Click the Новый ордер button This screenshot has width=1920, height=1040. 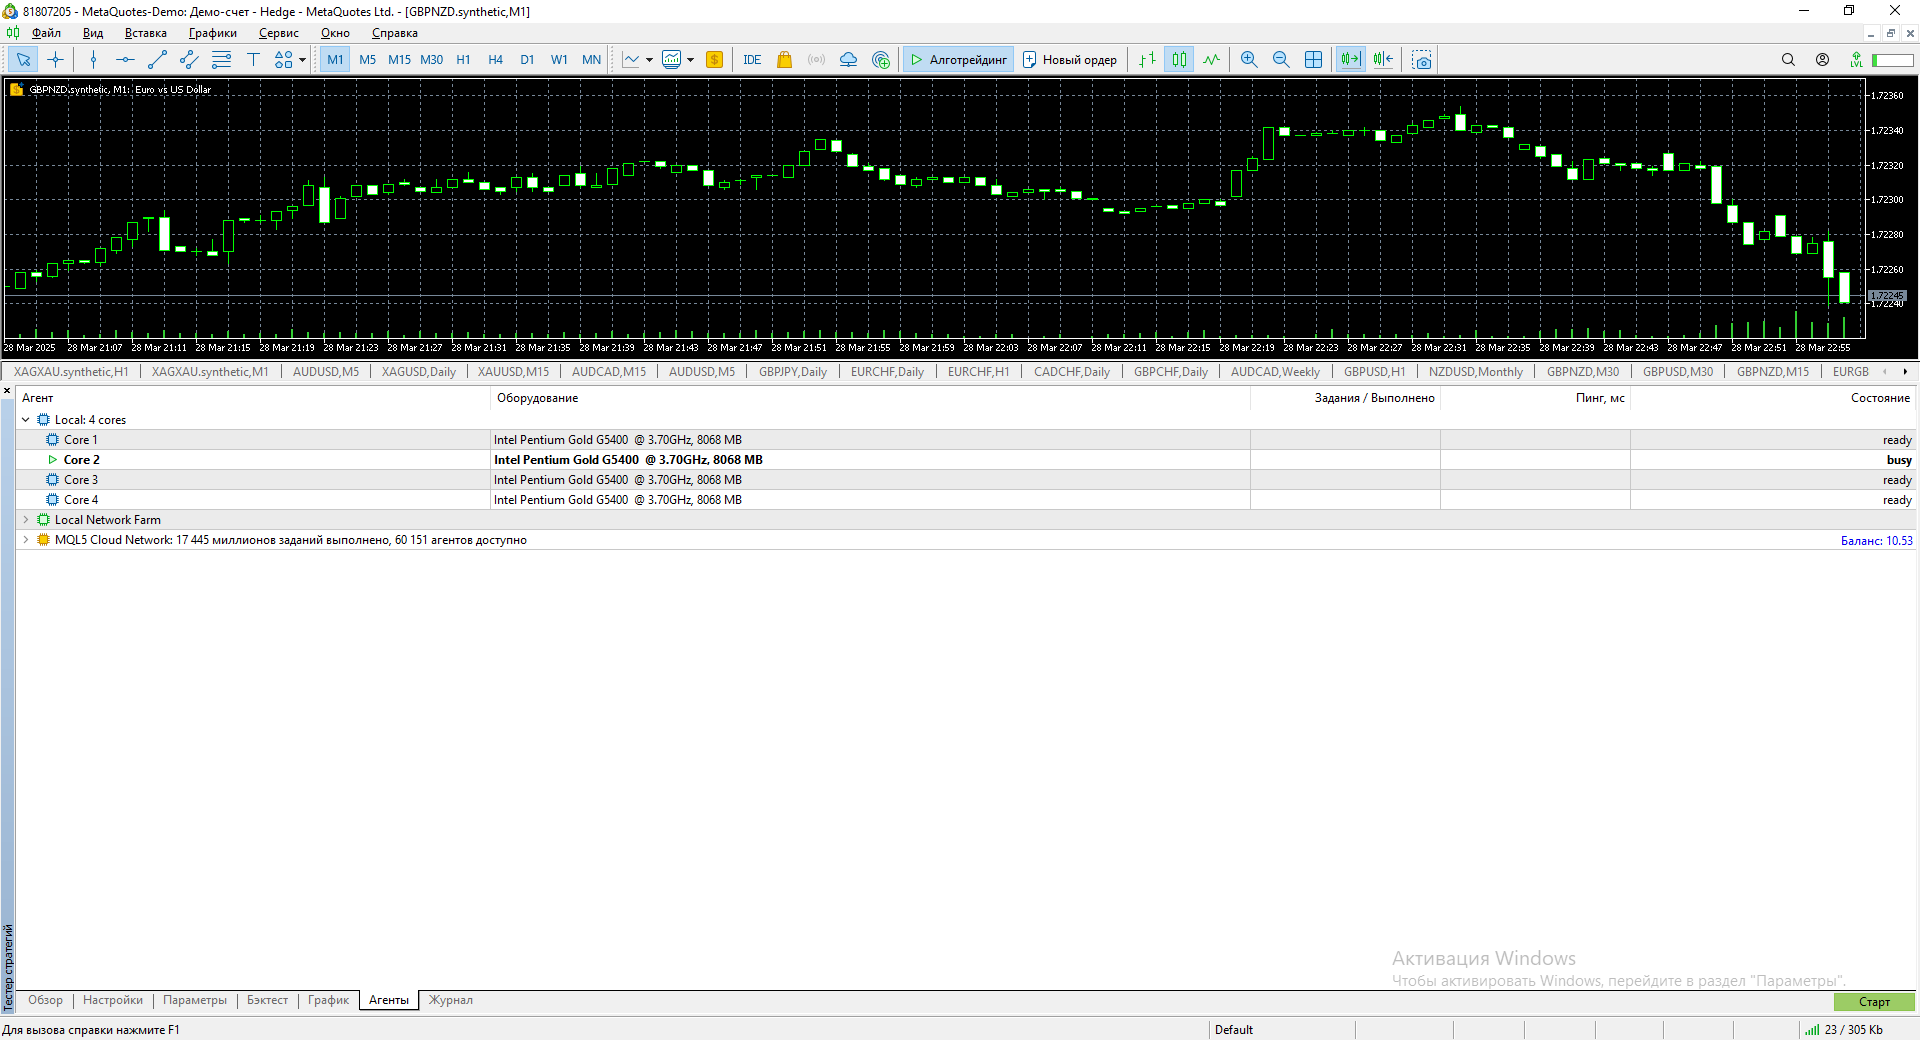pyautogui.click(x=1069, y=60)
